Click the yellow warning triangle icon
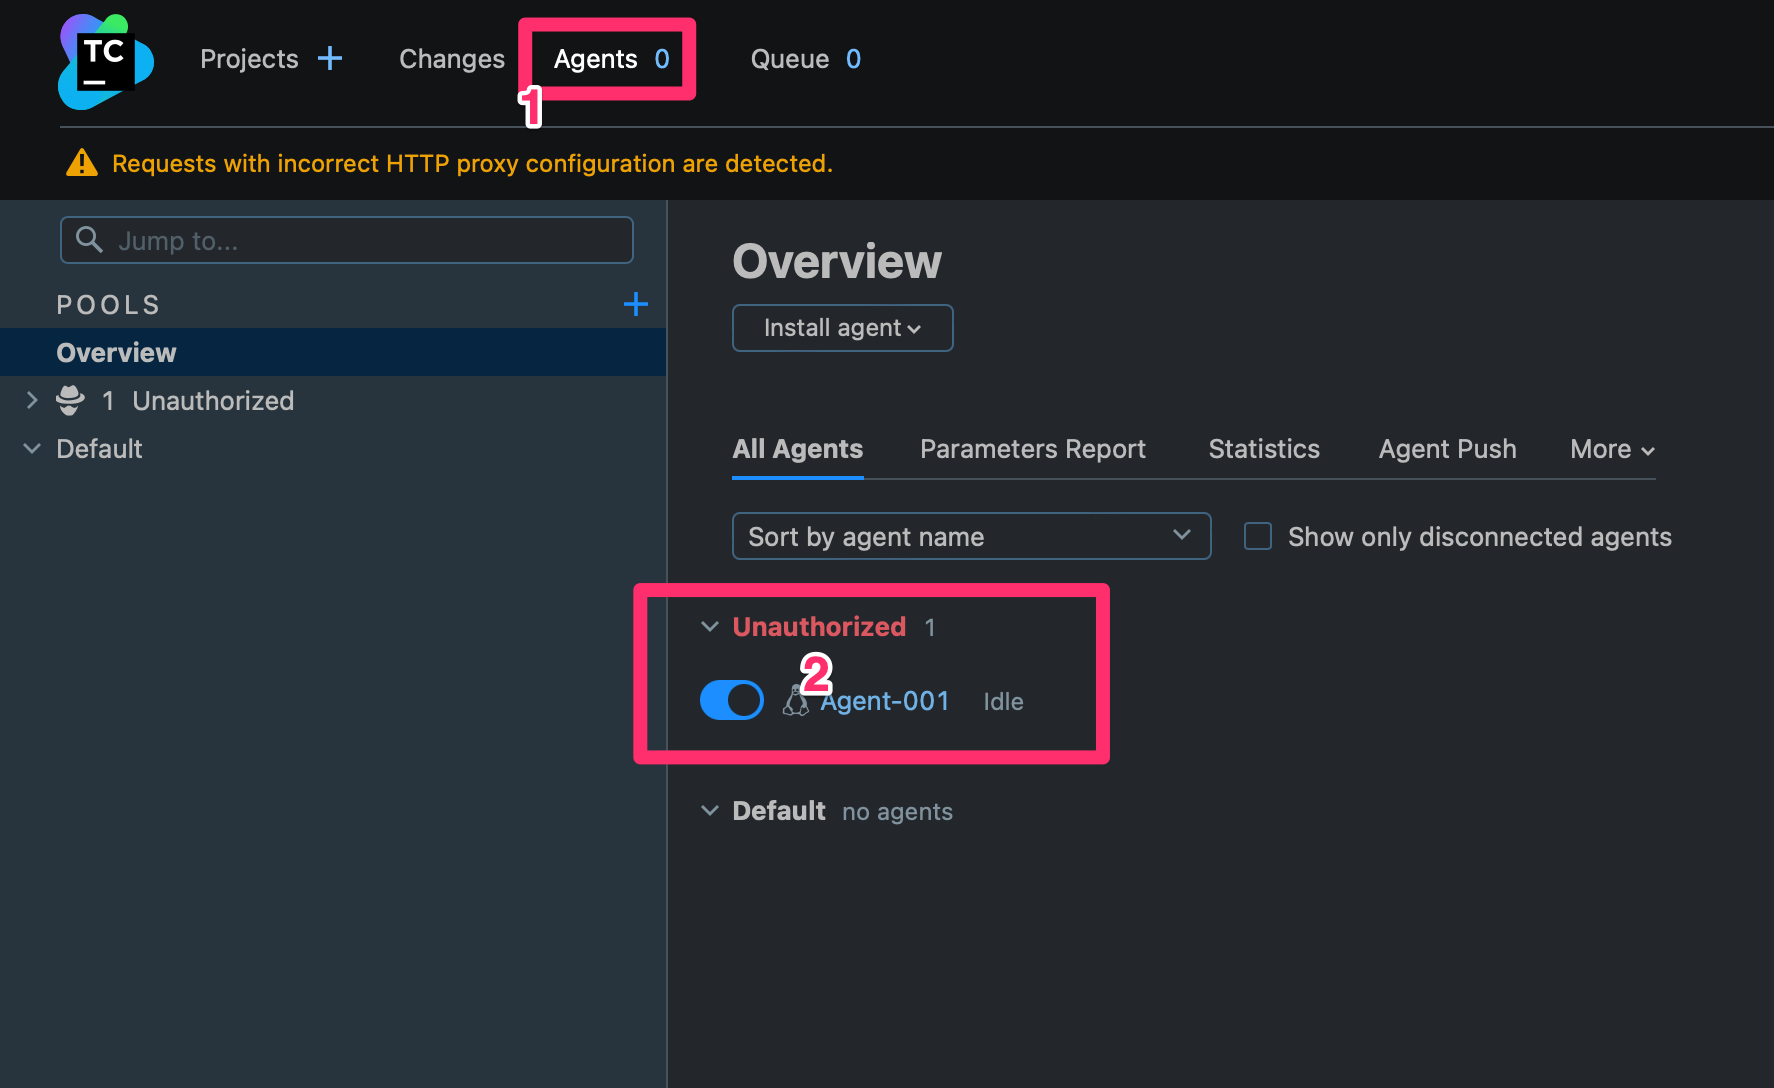 click(x=82, y=163)
